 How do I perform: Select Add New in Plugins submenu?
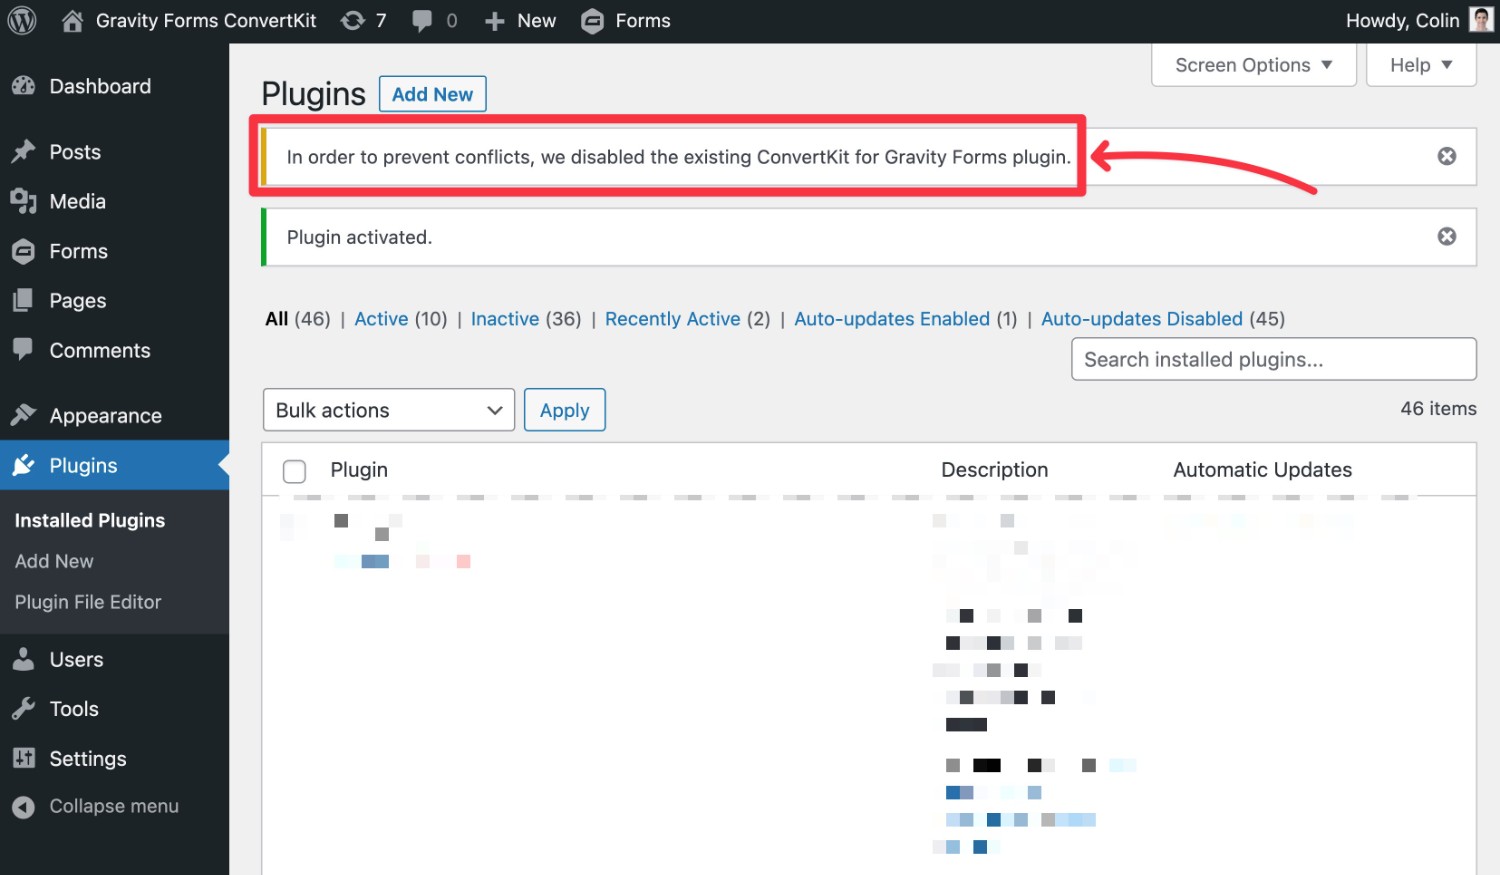54,561
